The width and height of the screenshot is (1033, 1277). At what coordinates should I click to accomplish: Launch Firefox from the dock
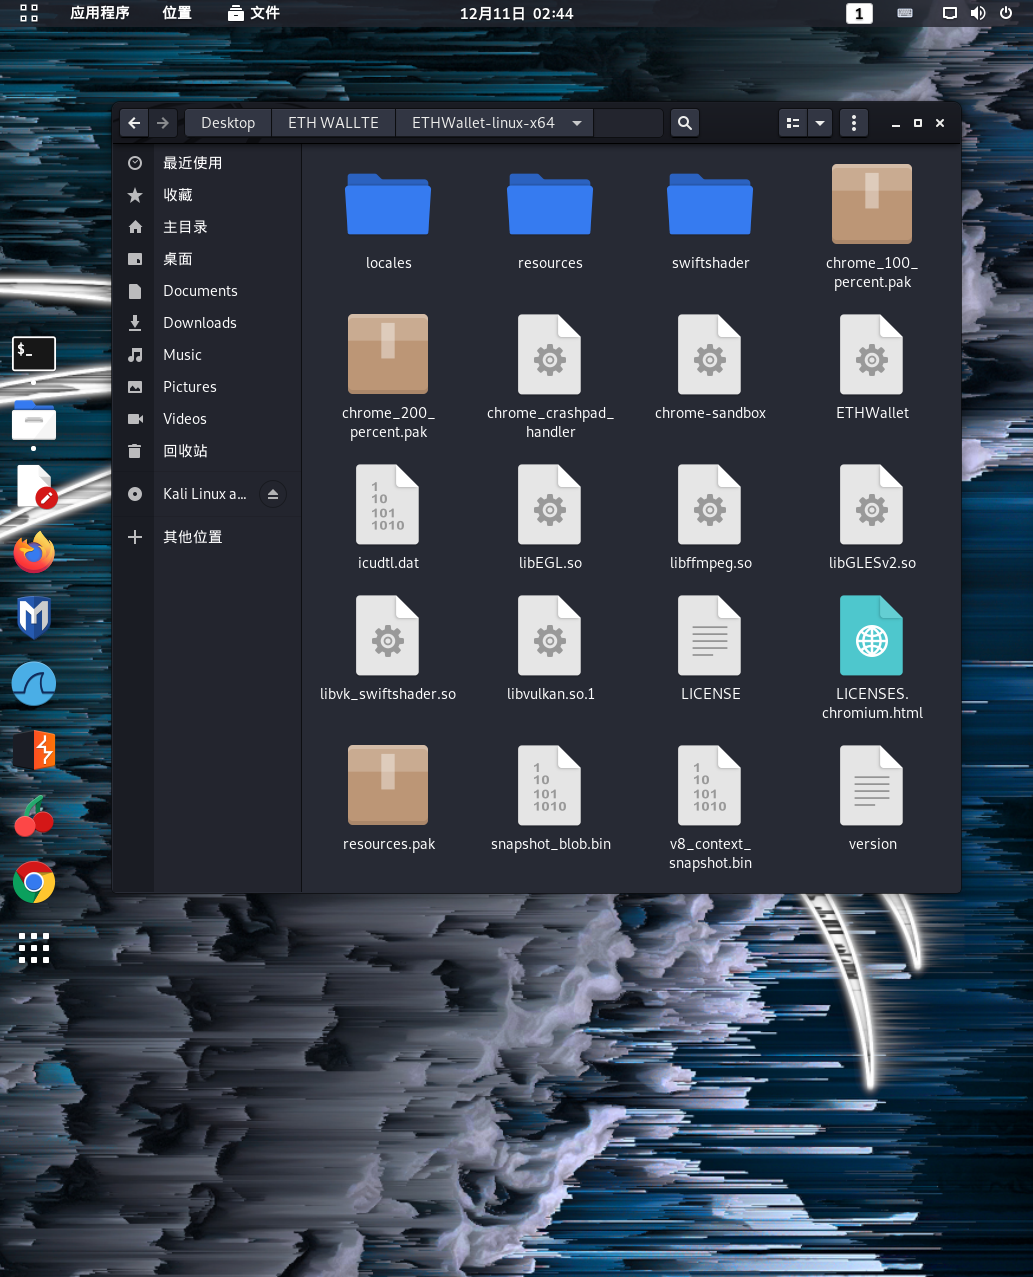point(34,552)
